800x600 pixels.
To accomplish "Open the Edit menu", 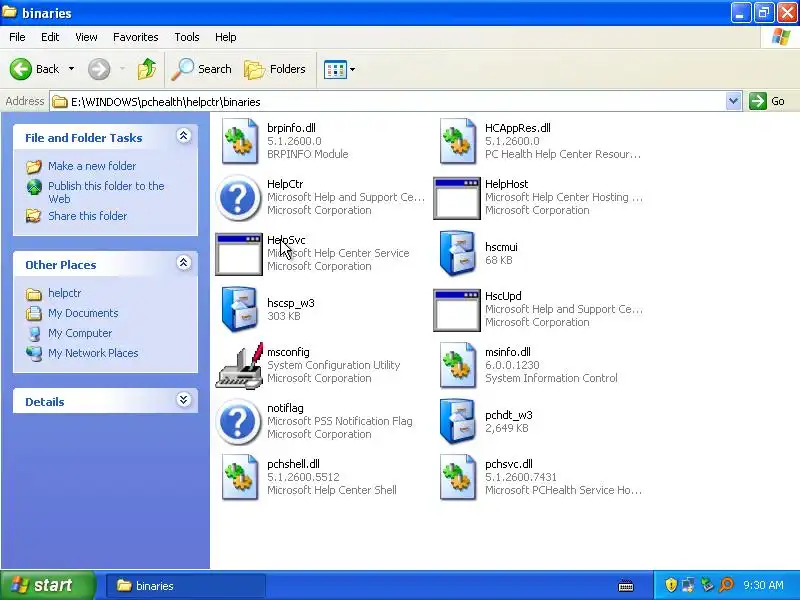I will (50, 37).
